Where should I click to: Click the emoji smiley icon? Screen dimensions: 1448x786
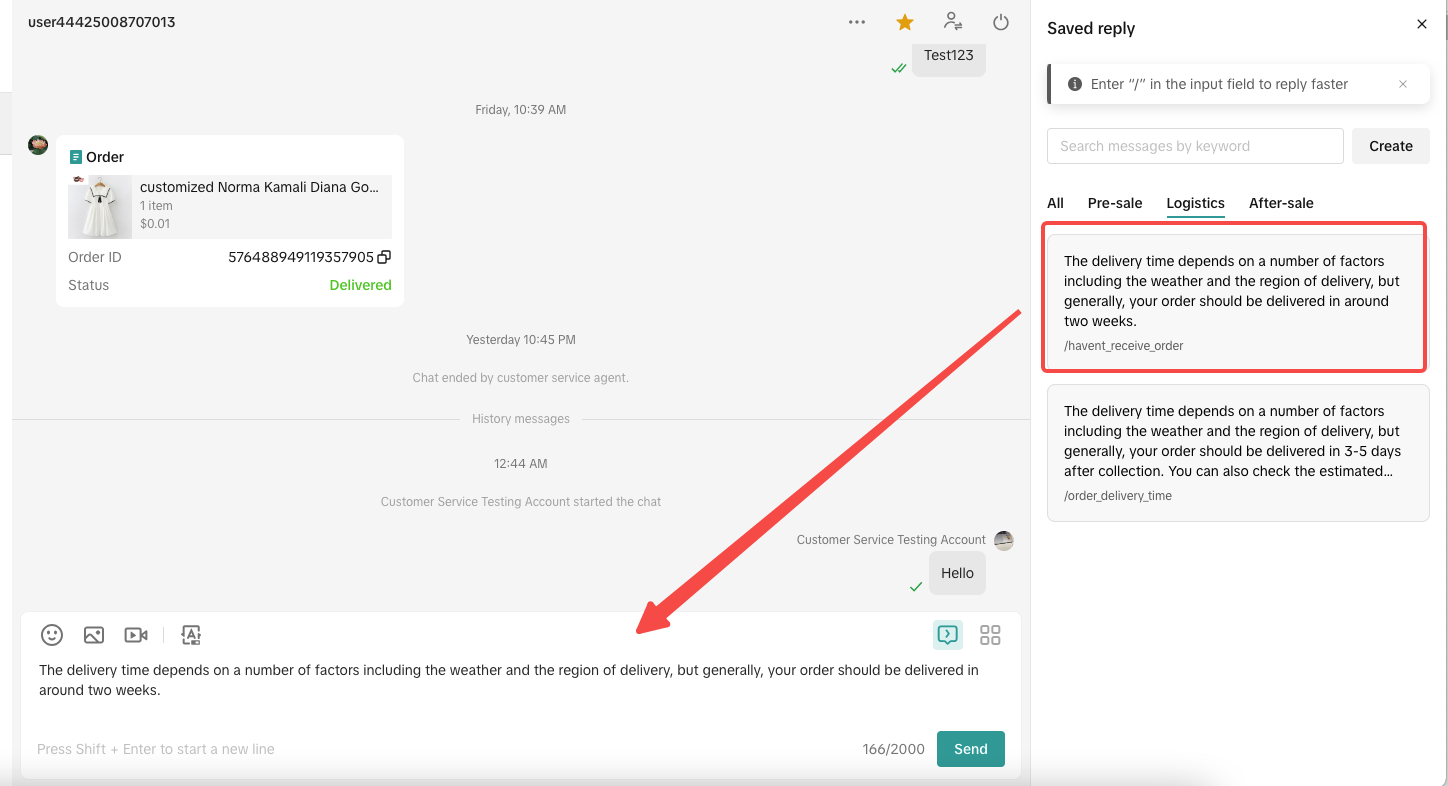(52, 635)
